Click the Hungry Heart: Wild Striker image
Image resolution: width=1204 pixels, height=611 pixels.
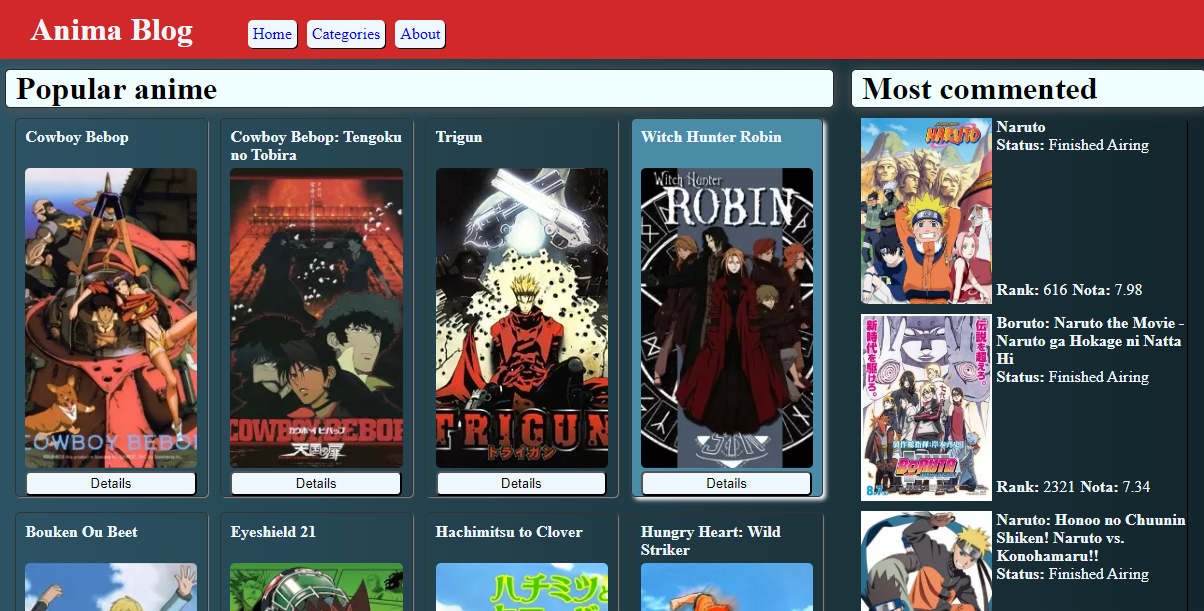[727, 587]
